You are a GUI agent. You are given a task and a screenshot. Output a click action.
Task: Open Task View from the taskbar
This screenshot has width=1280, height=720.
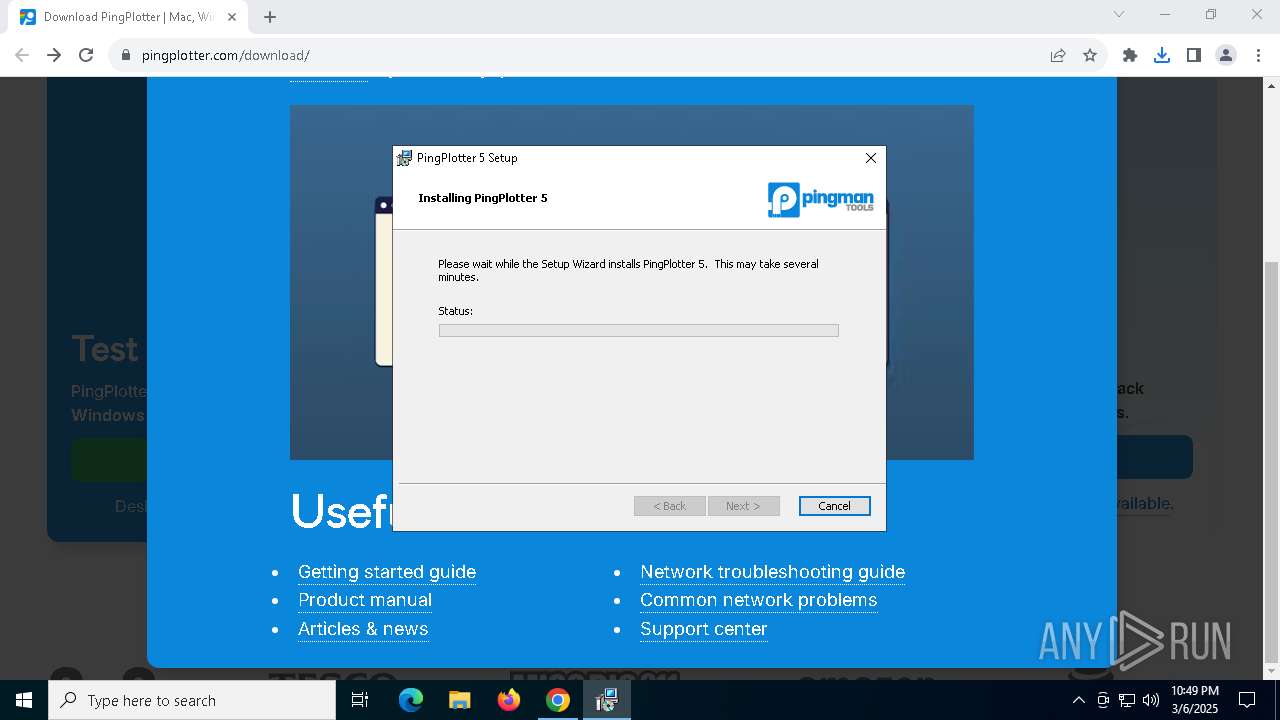(x=360, y=700)
